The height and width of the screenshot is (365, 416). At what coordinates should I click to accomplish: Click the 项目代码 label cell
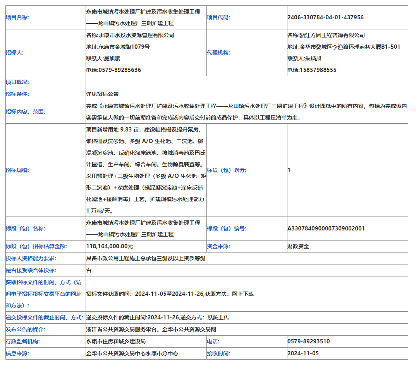tap(218, 17)
